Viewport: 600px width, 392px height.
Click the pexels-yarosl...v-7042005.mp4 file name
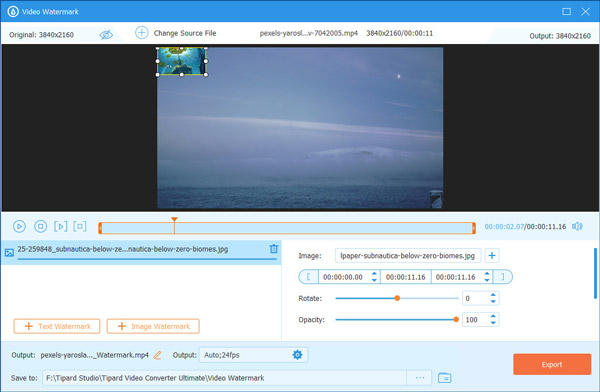click(x=308, y=33)
